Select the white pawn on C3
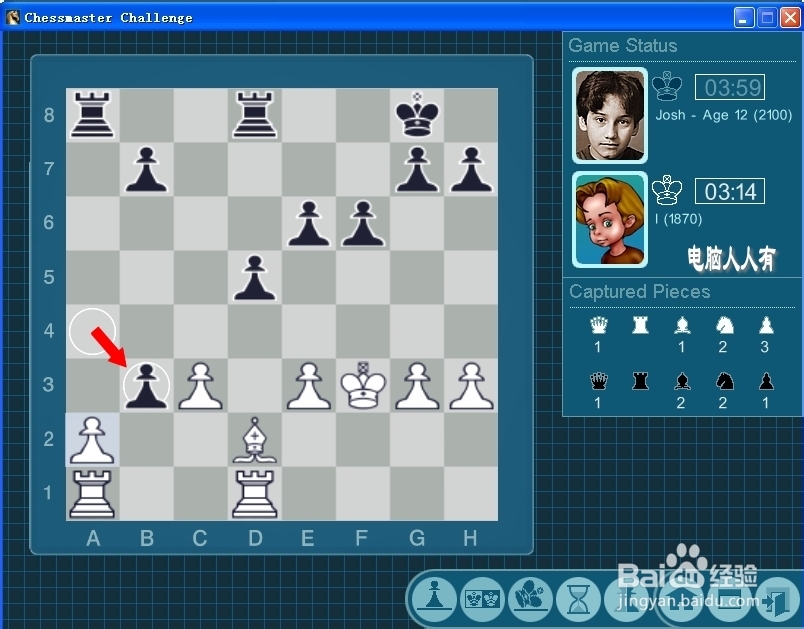This screenshot has width=804, height=629. coord(200,385)
